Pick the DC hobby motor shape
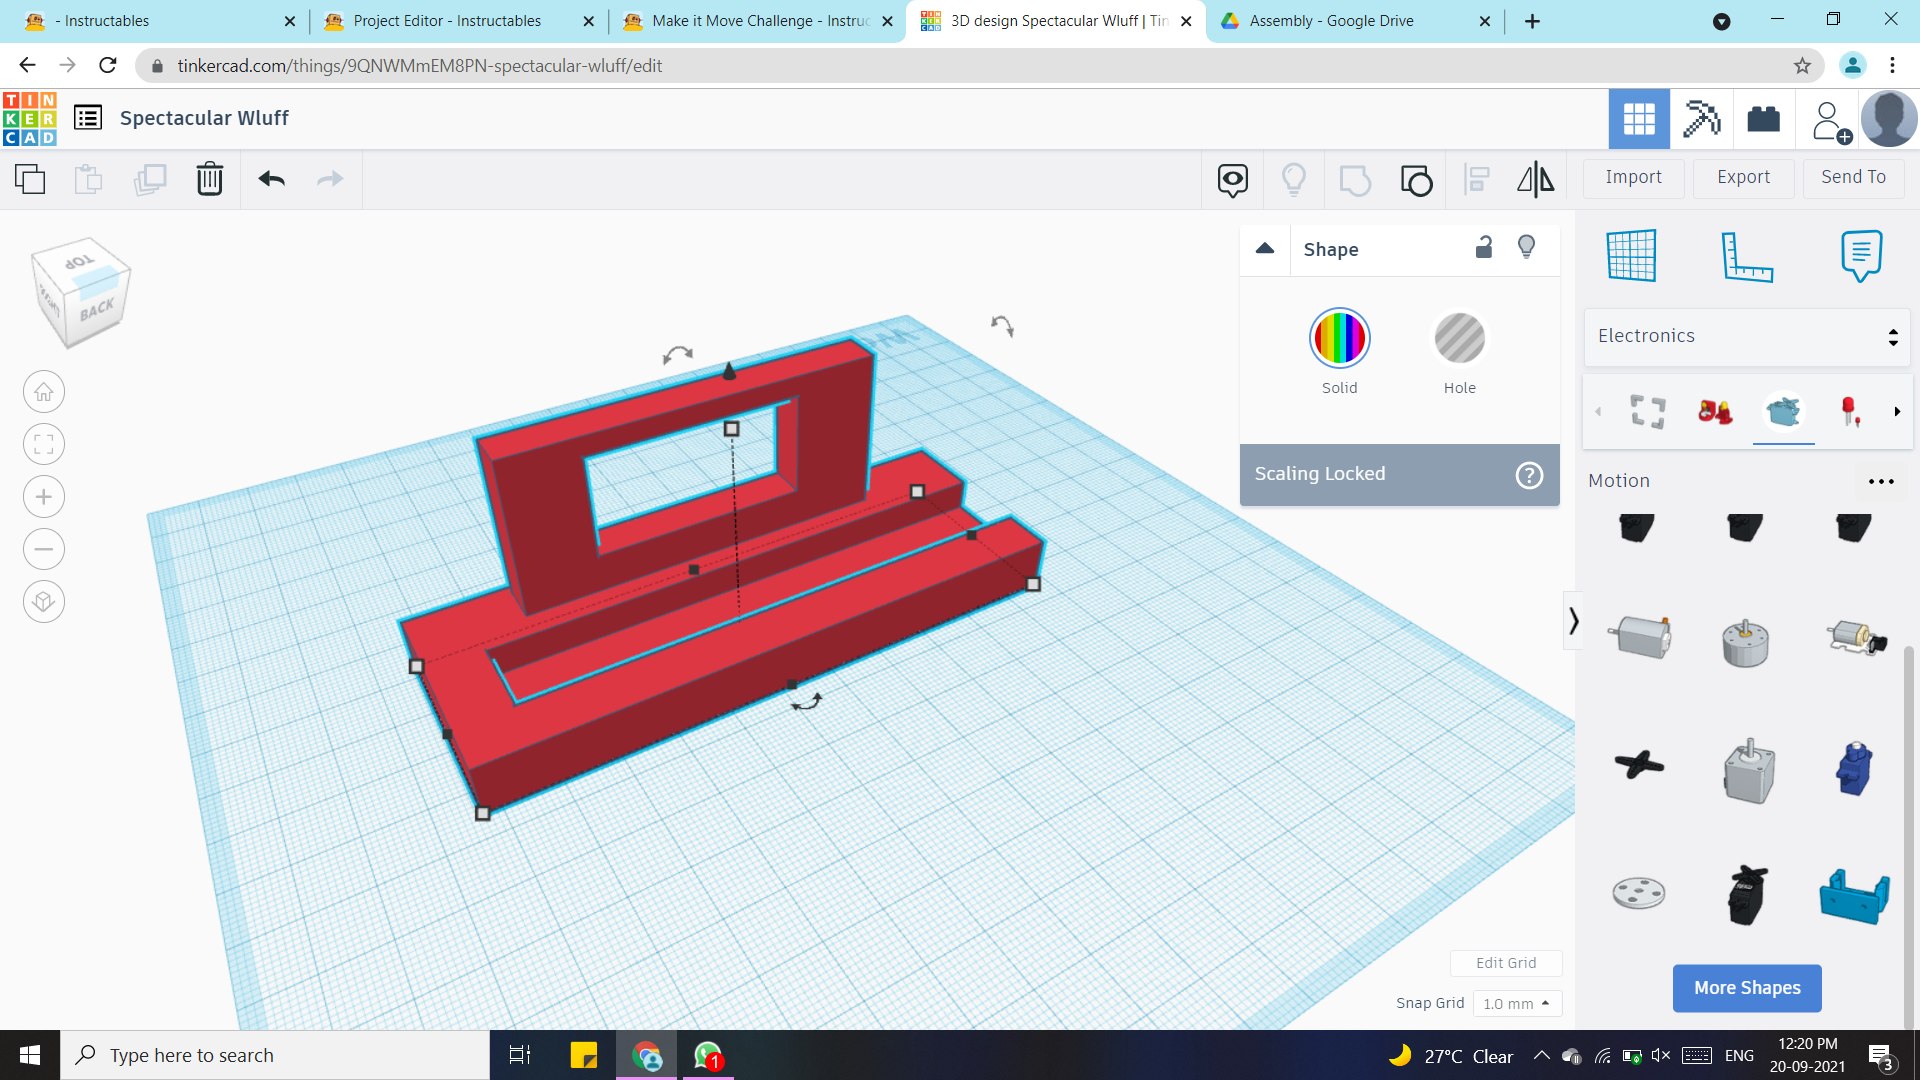Image resolution: width=1920 pixels, height=1080 pixels. pos(1640,636)
